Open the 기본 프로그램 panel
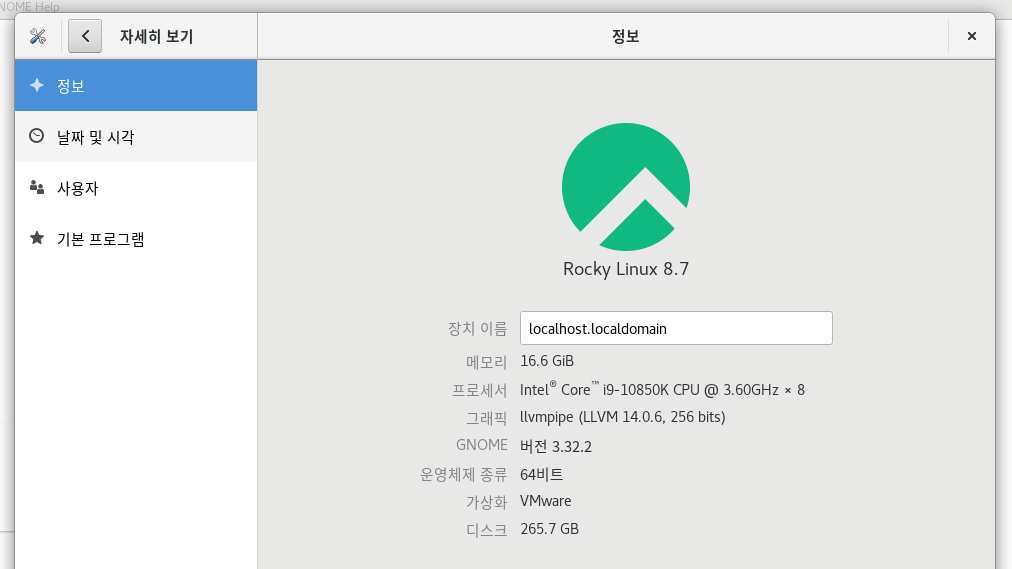The image size is (1012, 569). tap(136, 239)
